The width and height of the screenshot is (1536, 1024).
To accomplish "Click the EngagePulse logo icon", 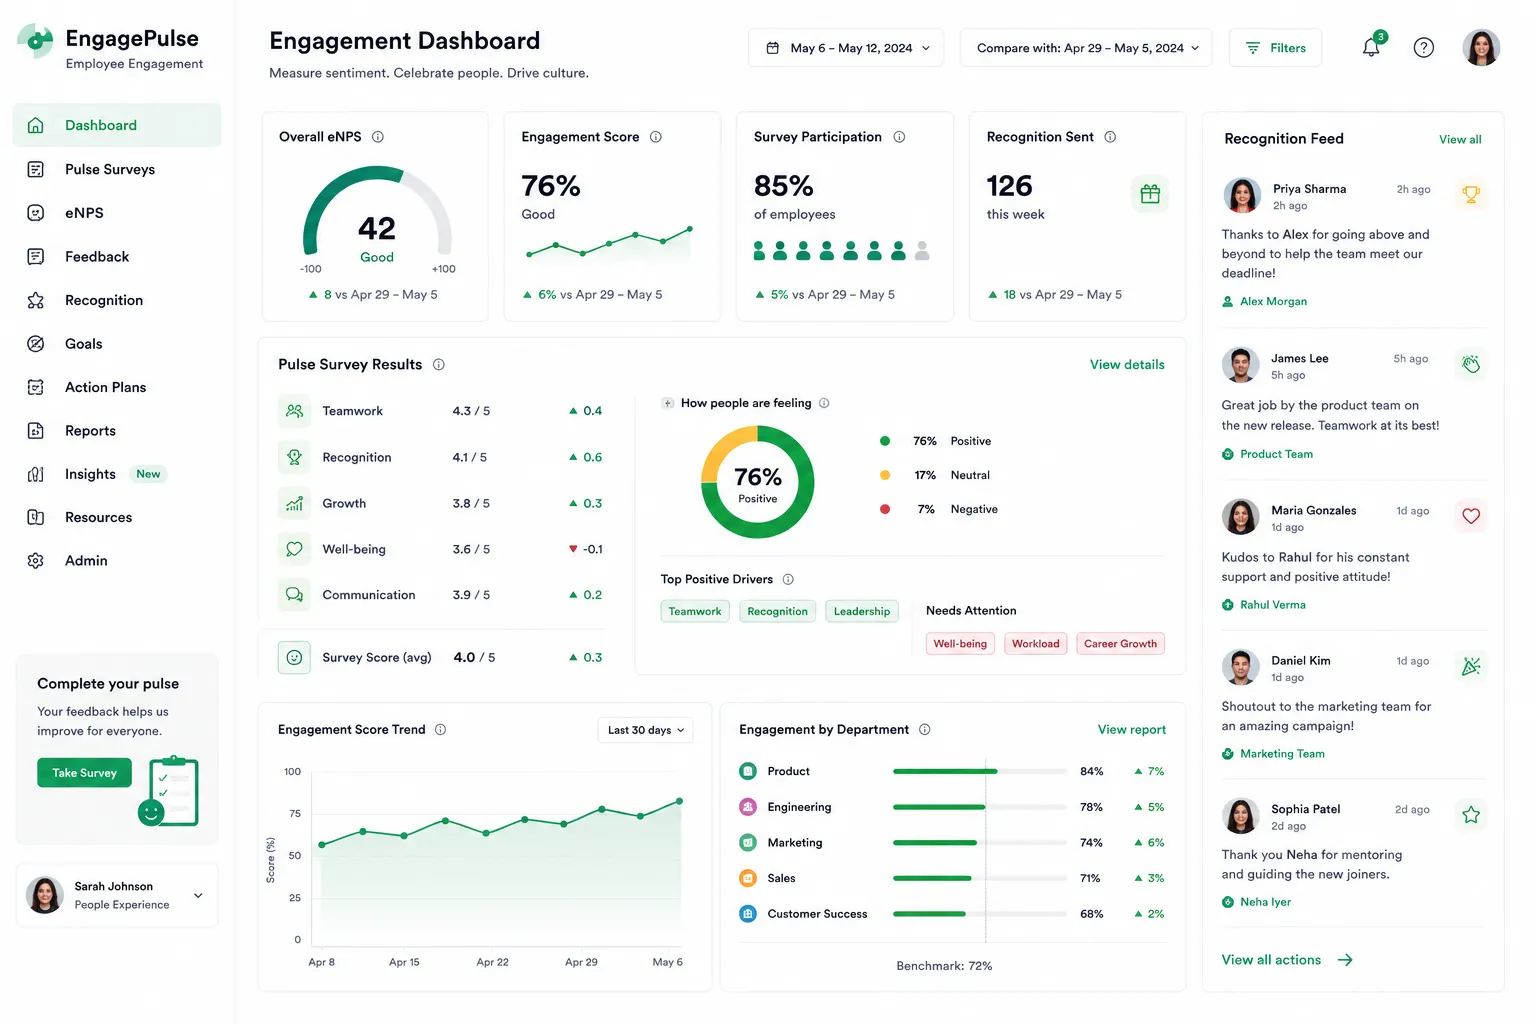I will point(36,41).
